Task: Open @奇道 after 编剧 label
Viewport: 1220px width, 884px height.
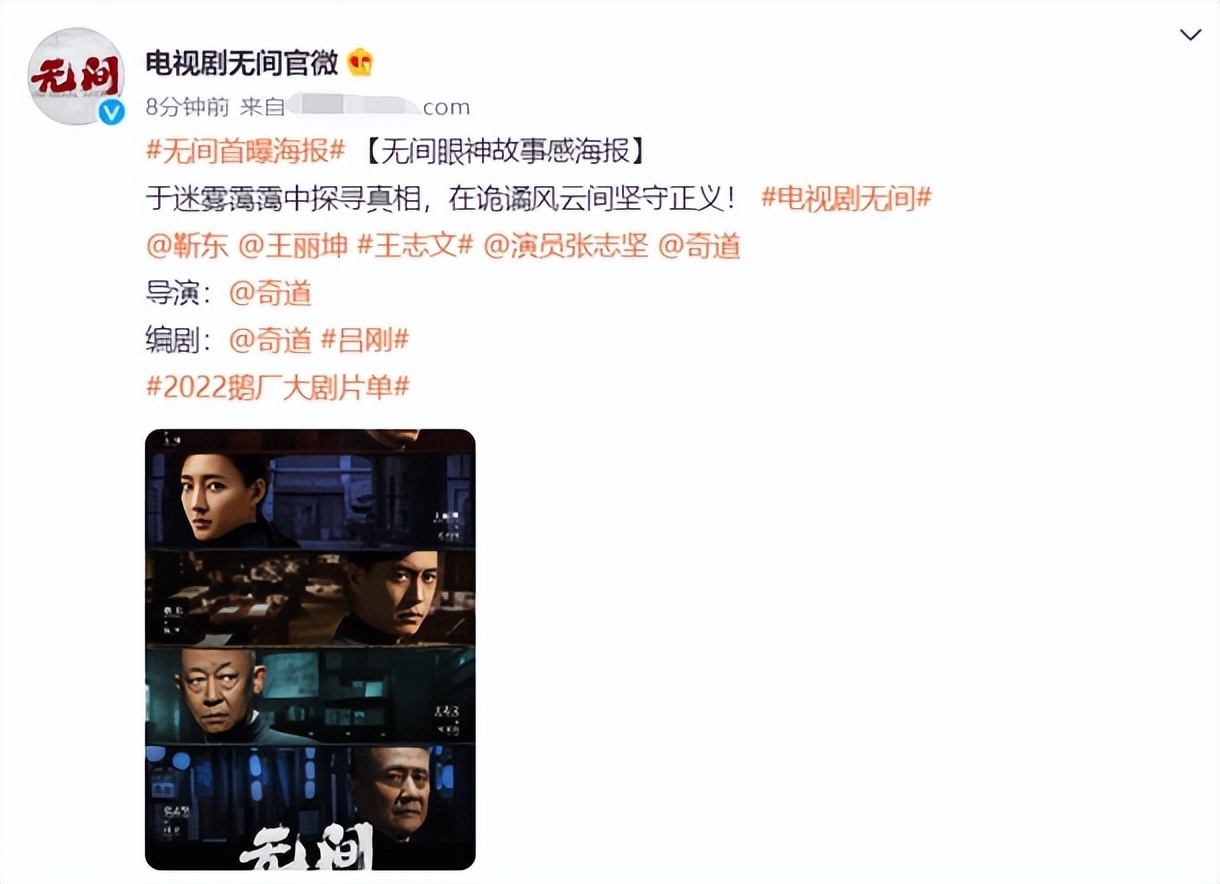Action: coord(270,340)
